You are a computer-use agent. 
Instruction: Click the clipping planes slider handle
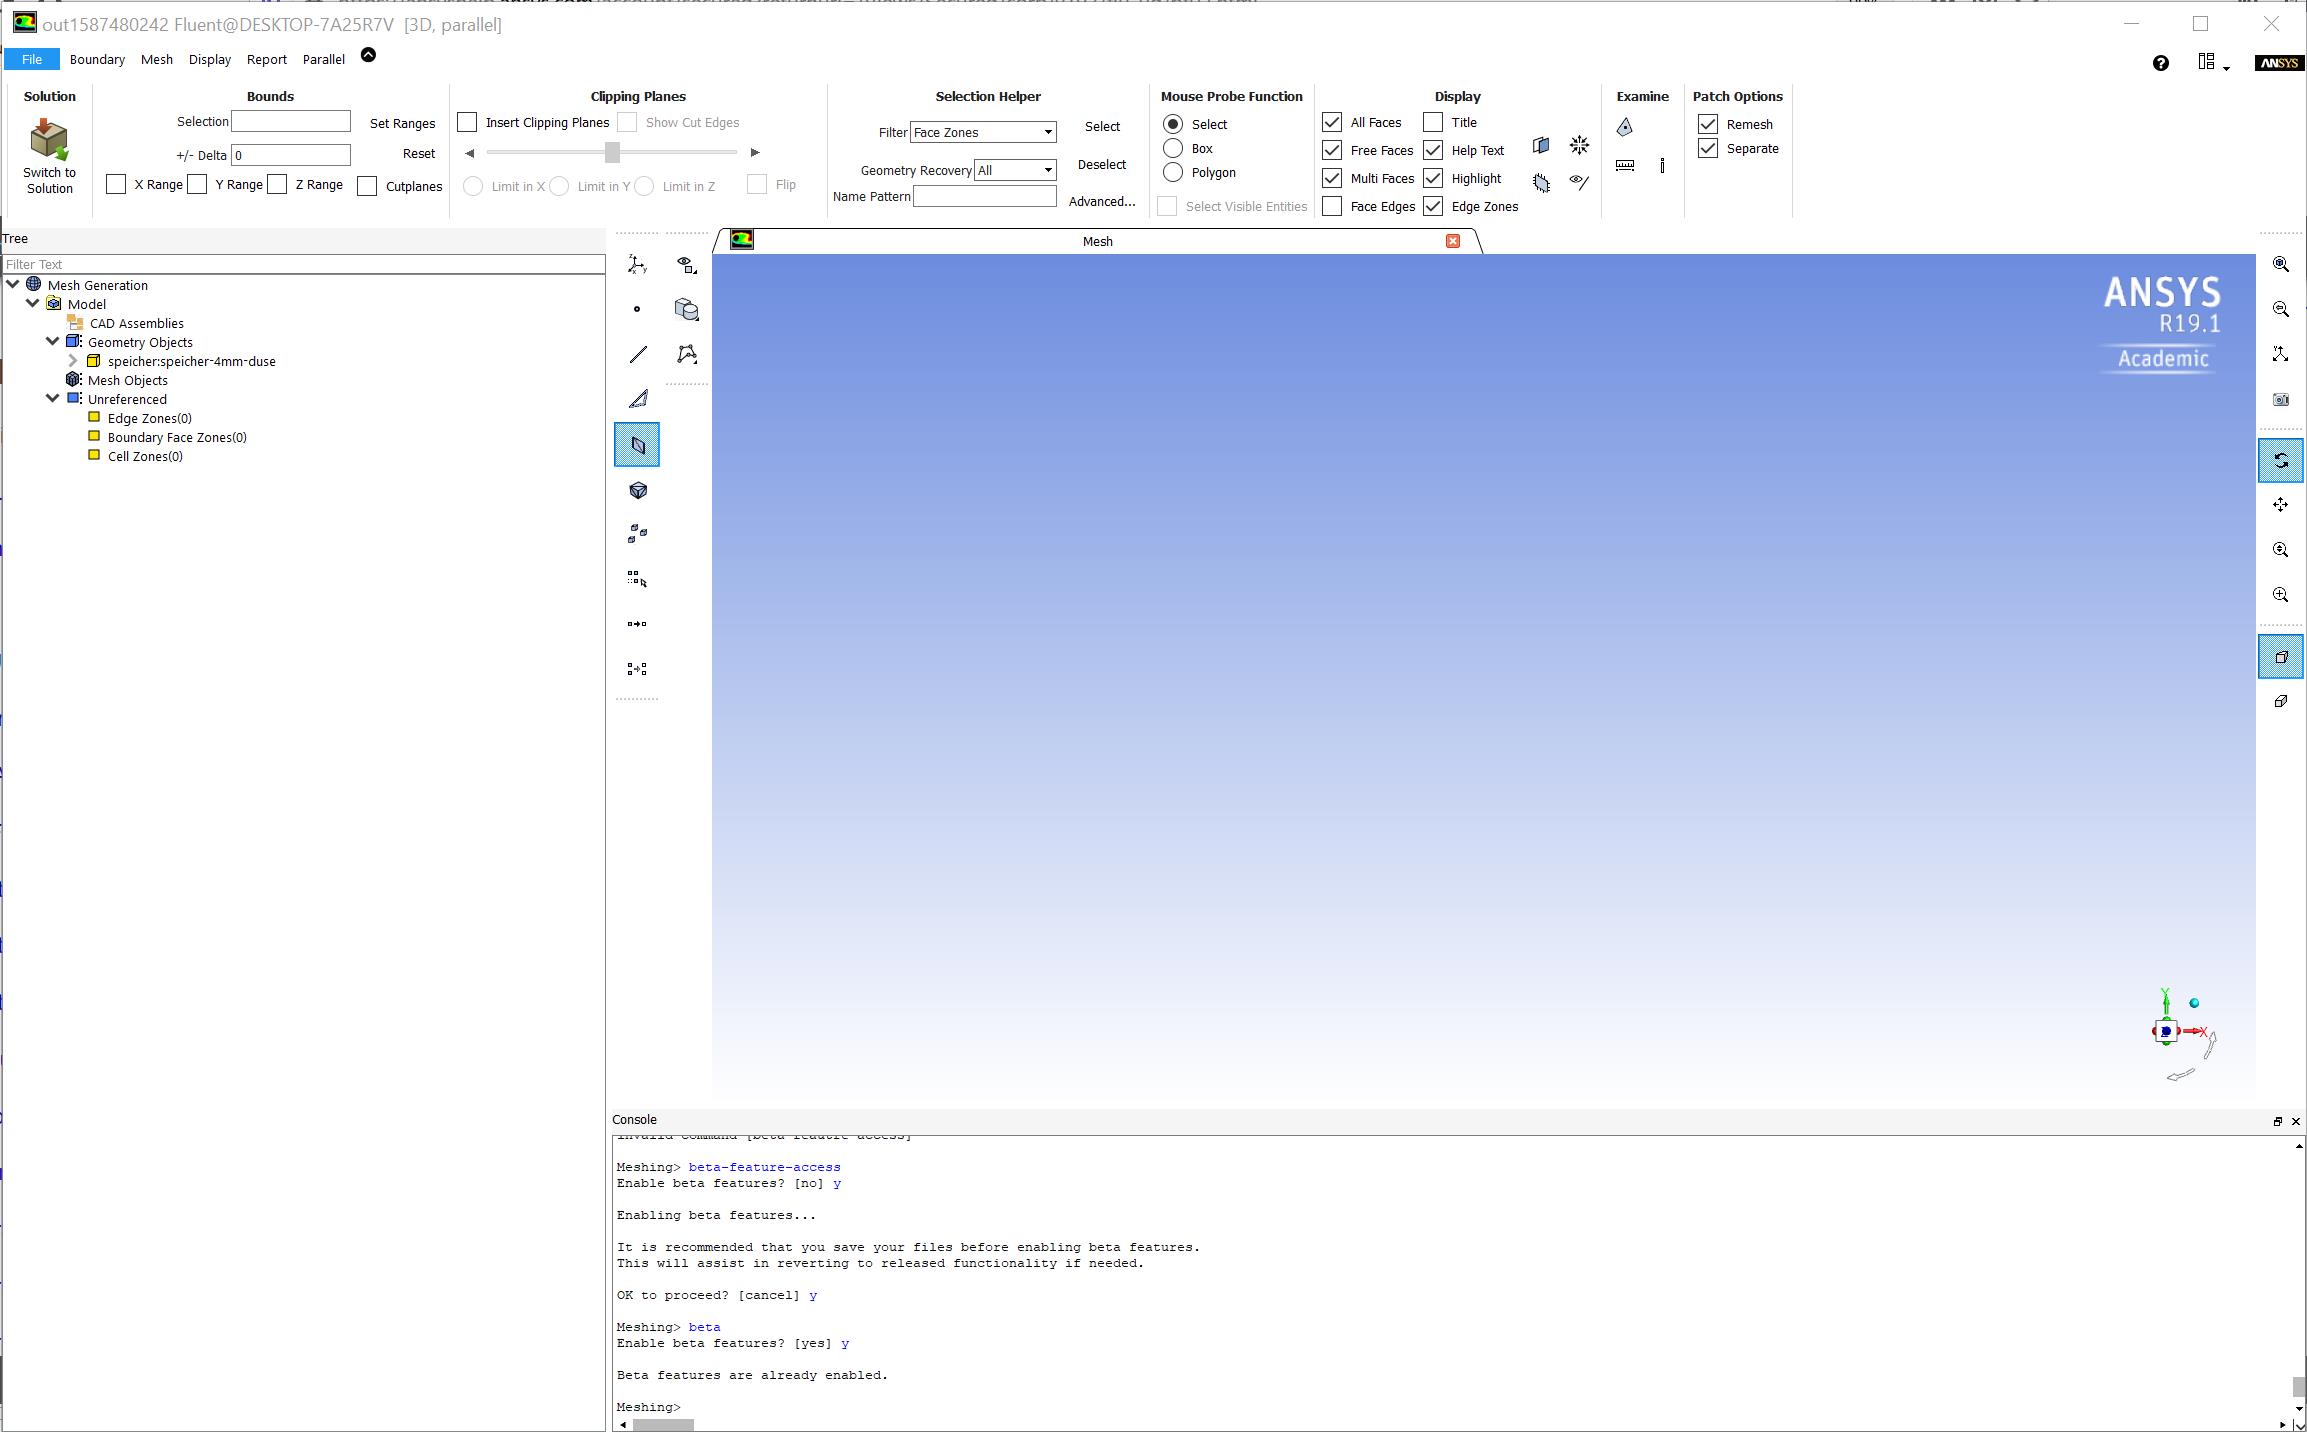[612, 152]
